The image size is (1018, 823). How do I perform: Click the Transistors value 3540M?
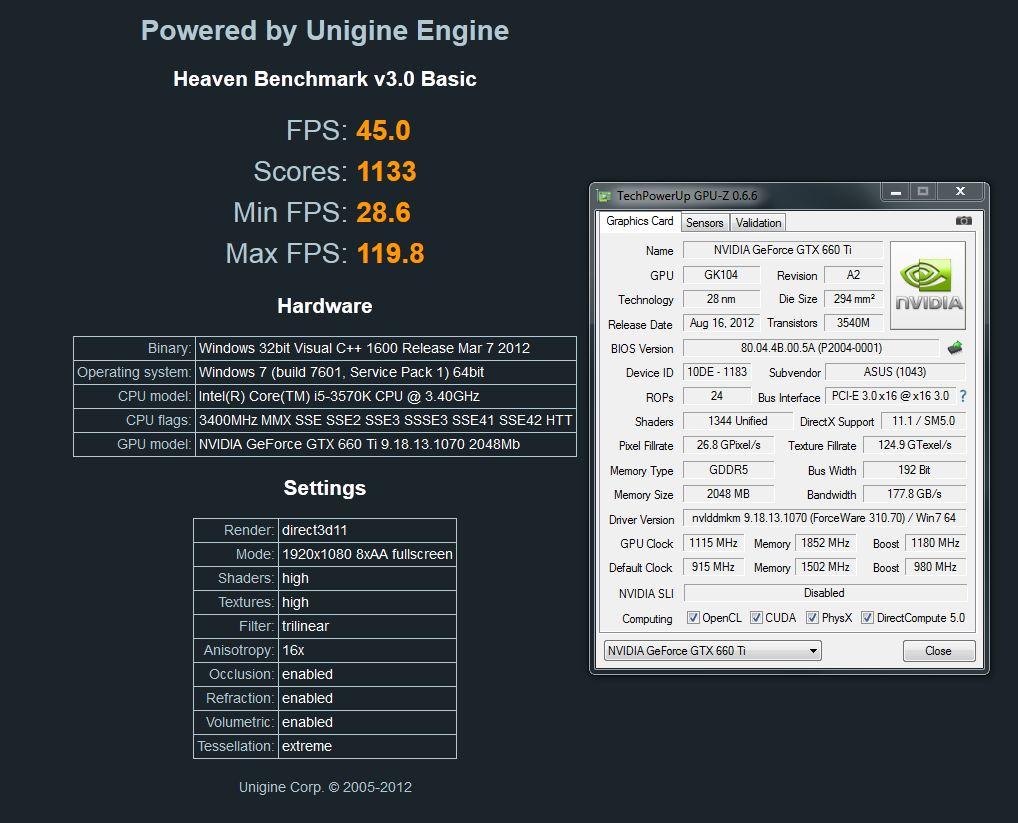(853, 323)
